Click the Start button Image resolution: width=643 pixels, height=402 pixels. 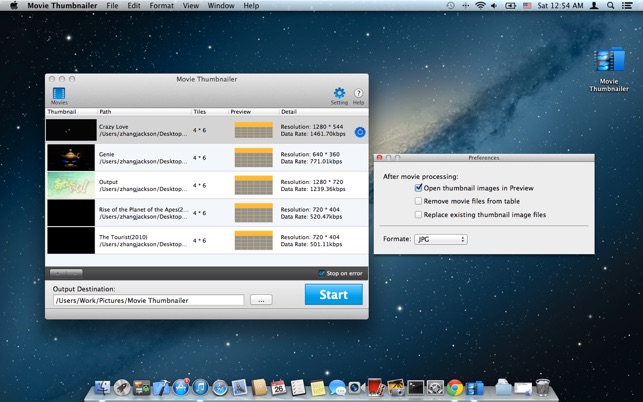[334, 295]
